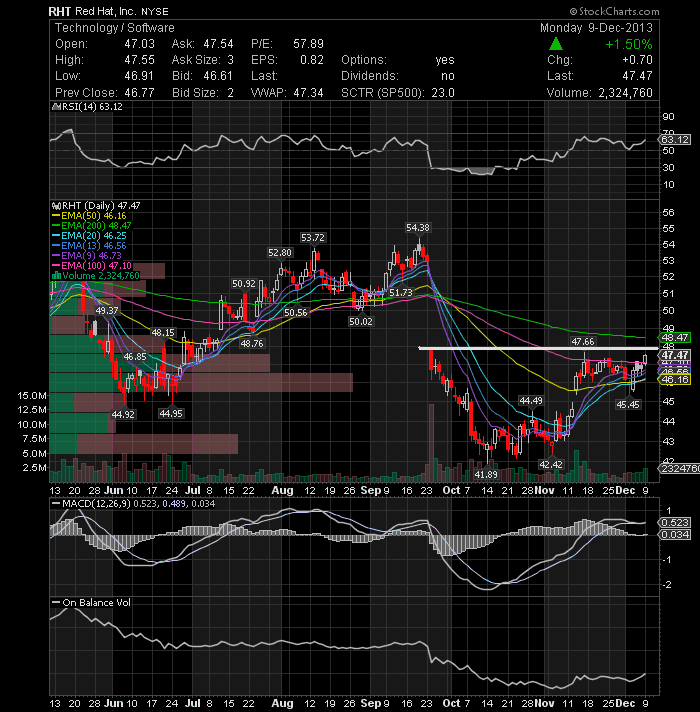Click the EMA(20) 46.25 legend entry
This screenshot has width=700, height=712.
(x=94, y=236)
